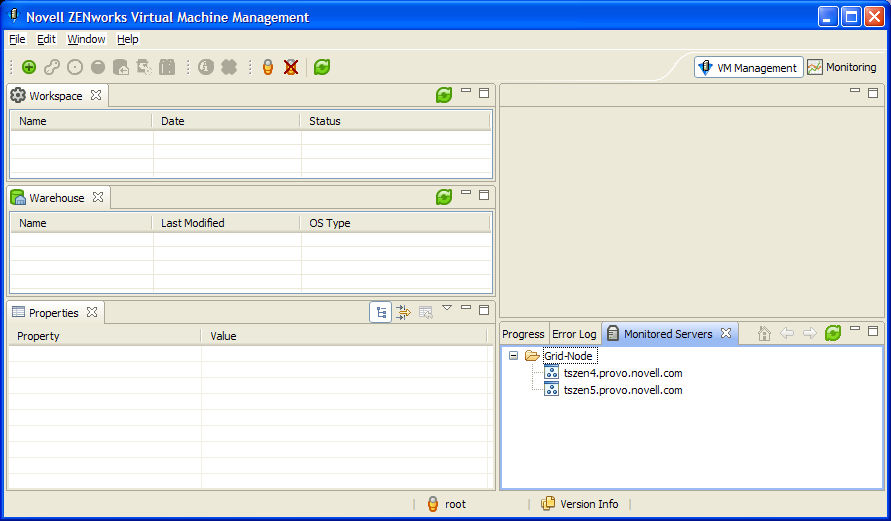The width and height of the screenshot is (891, 521).
Task: Click the root user status bar entry
Action: click(447, 504)
